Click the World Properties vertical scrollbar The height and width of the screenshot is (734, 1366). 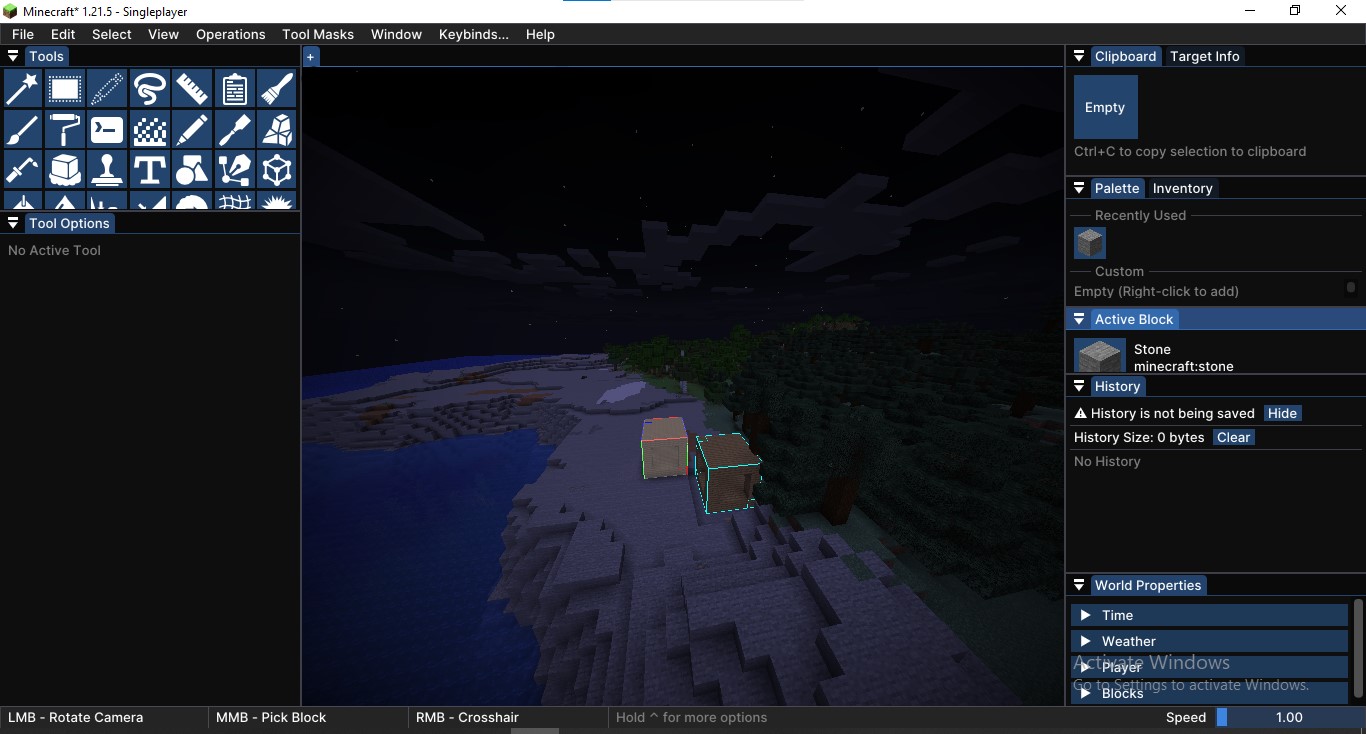click(1358, 648)
